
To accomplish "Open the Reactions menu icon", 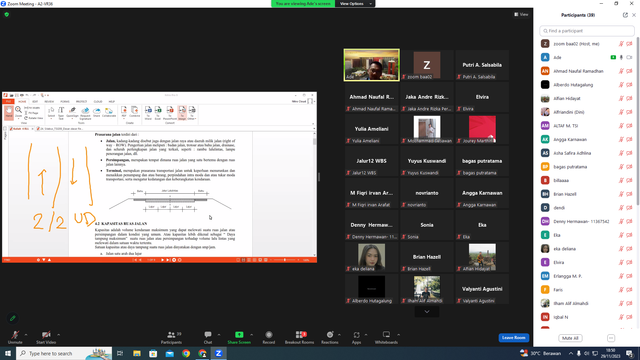I will click(330, 335).
